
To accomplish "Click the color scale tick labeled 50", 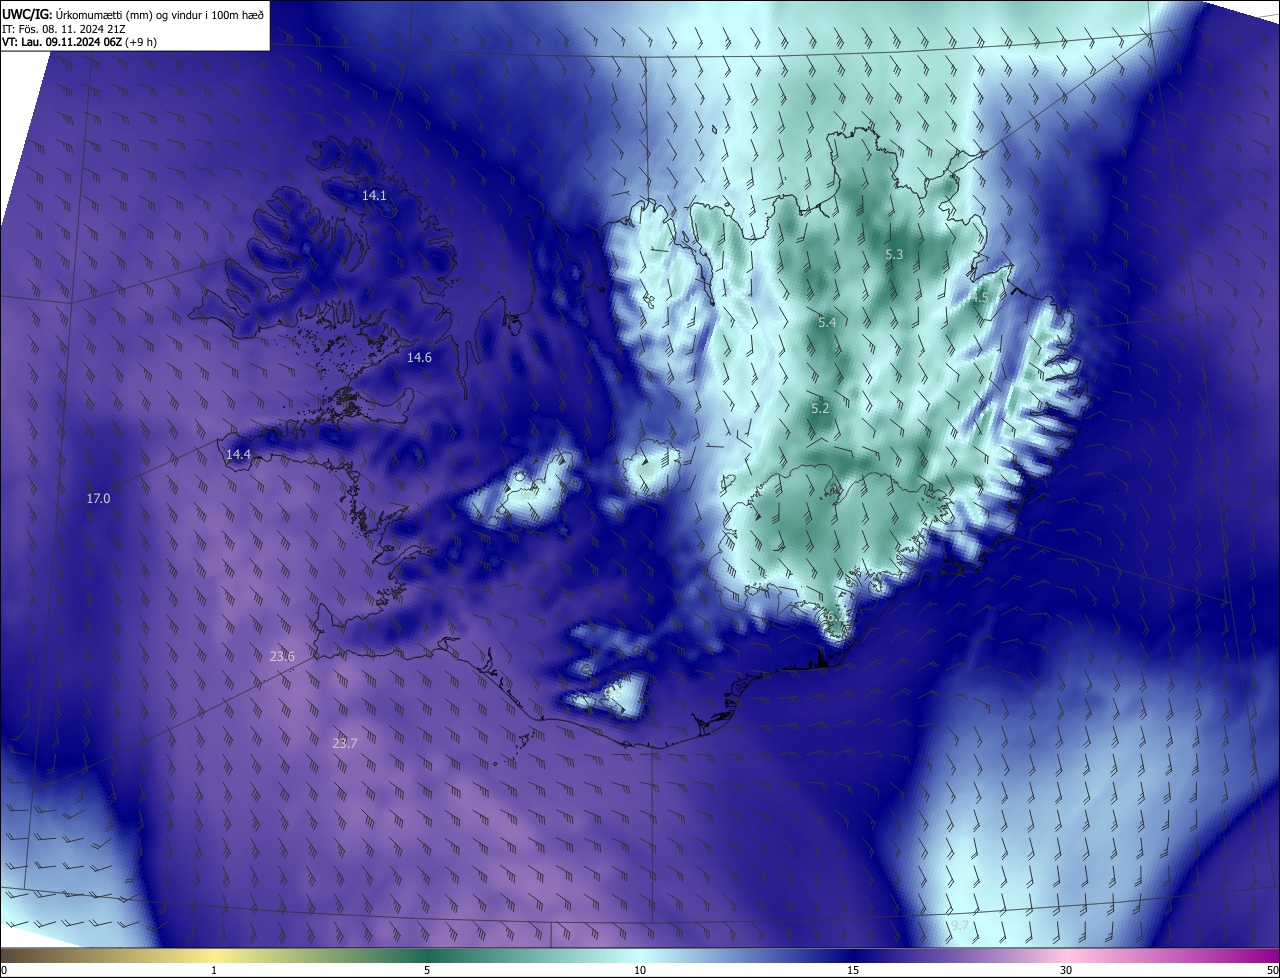I will (x=1272, y=970).
